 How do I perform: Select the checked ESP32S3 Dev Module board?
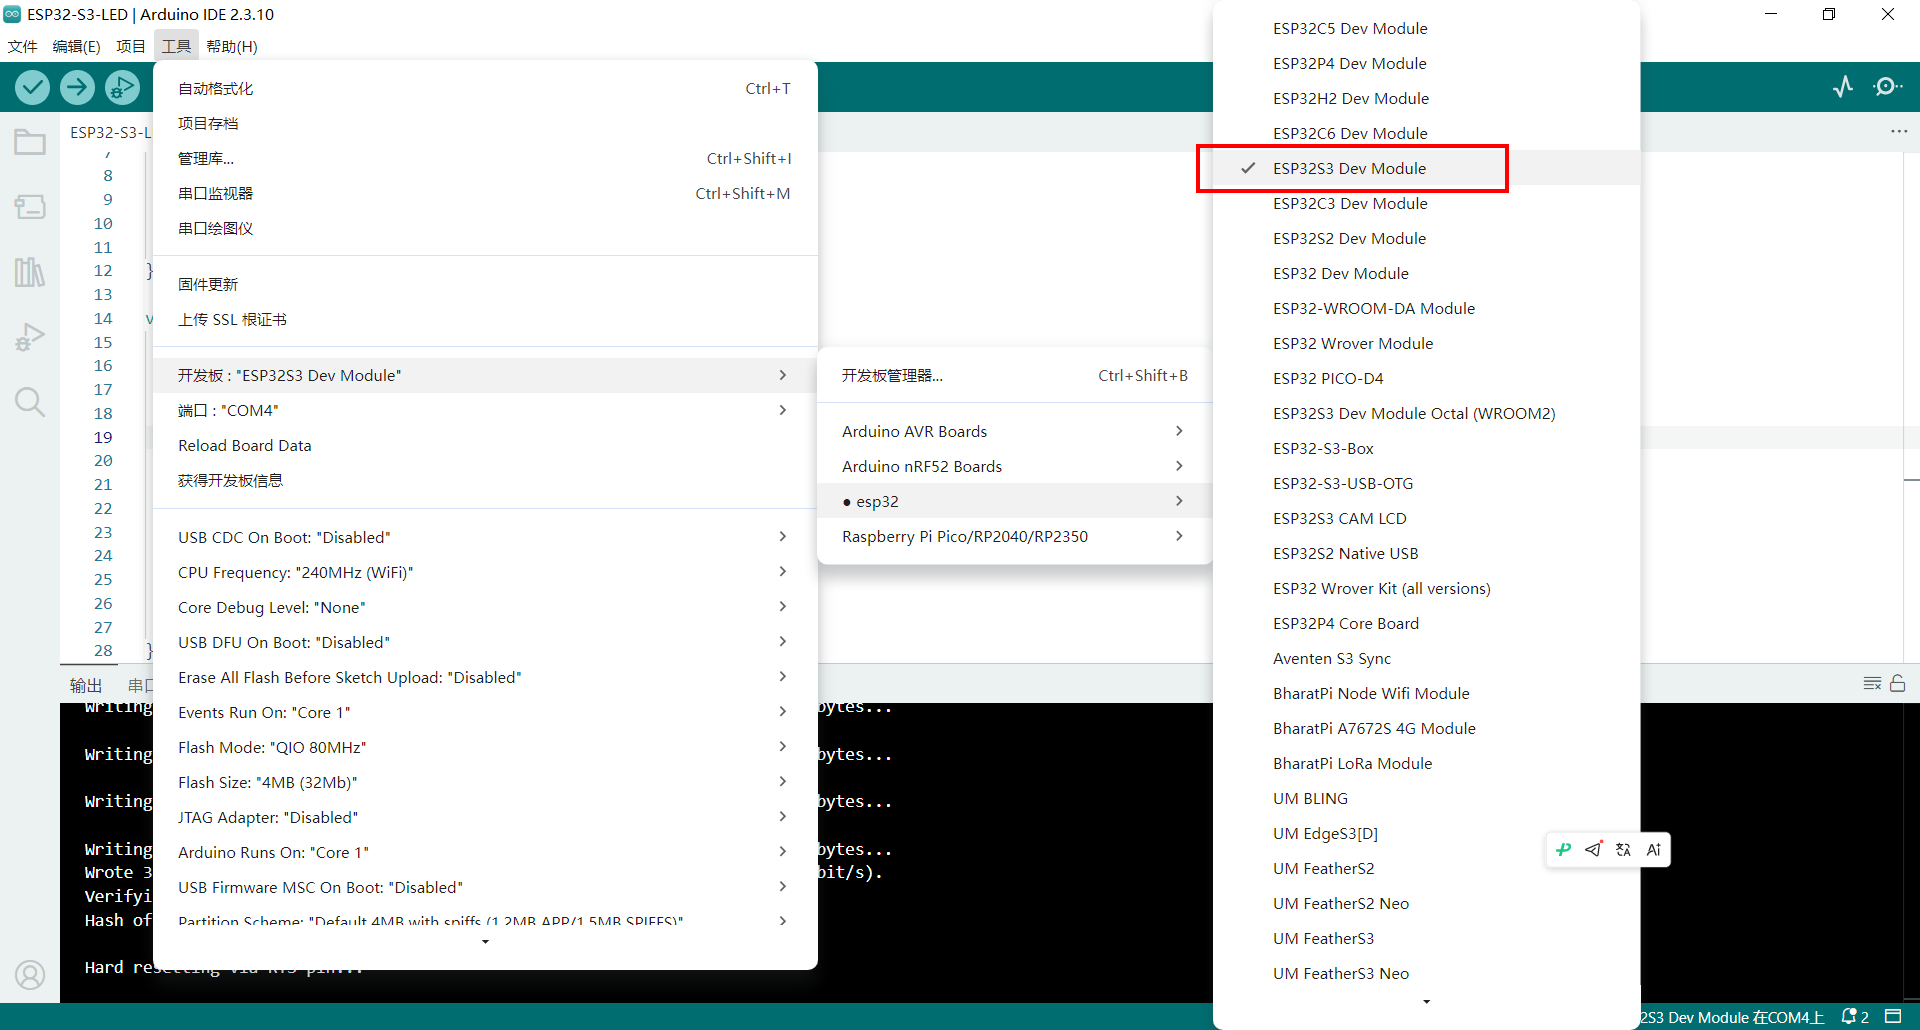pos(1426,168)
